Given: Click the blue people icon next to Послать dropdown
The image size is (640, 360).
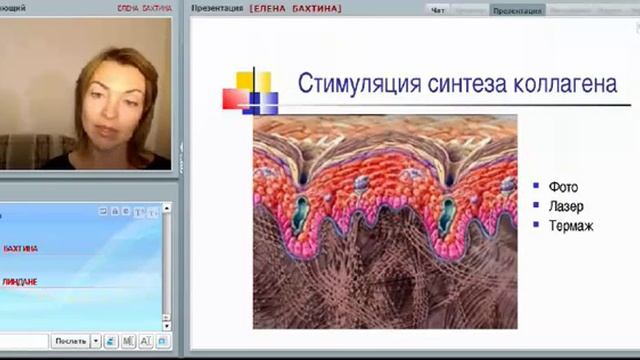Looking at the screenshot, I should (111, 341).
